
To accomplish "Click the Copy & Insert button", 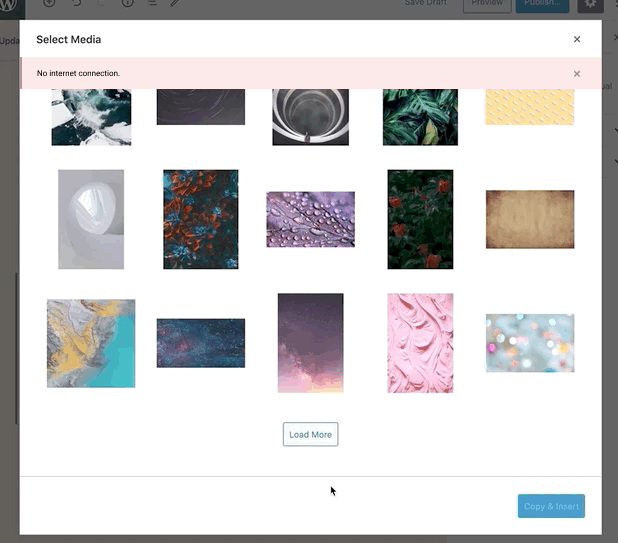I will (x=551, y=506).
